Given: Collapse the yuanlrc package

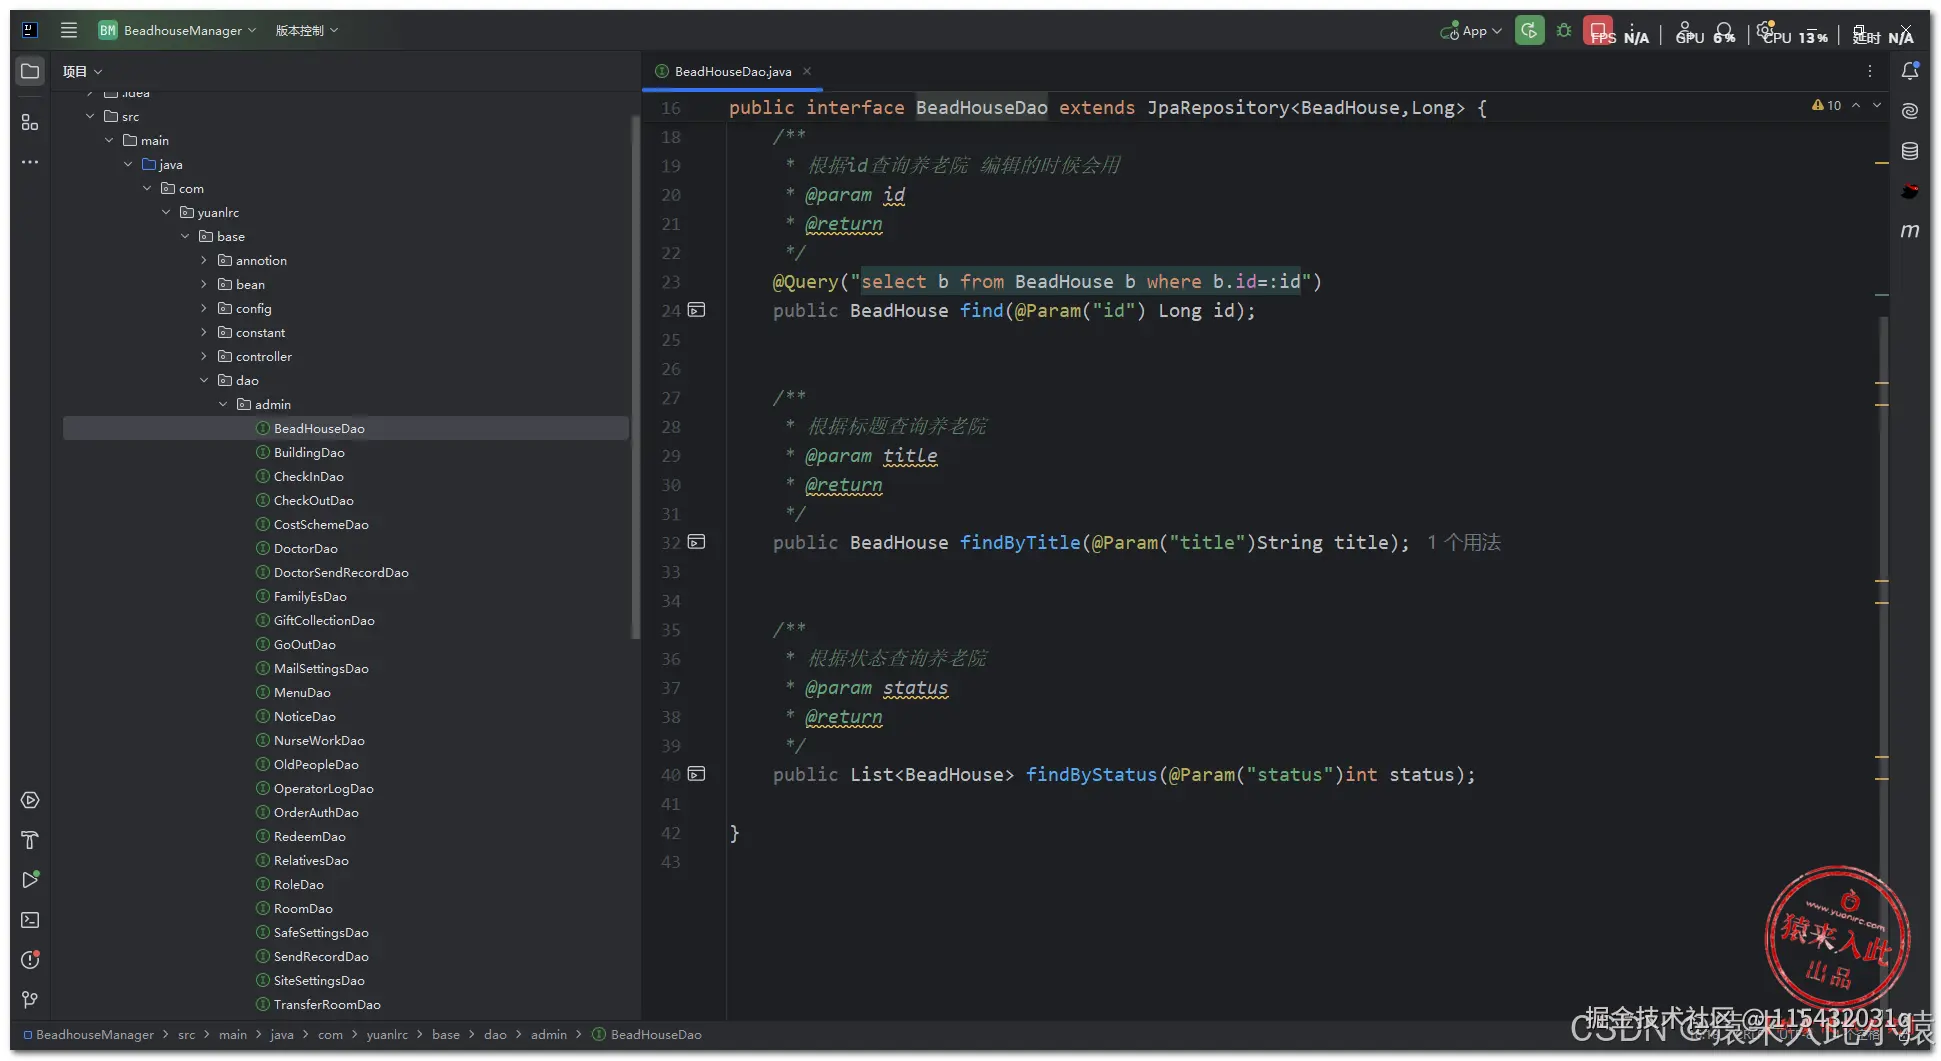Looking at the screenshot, I should click(166, 212).
